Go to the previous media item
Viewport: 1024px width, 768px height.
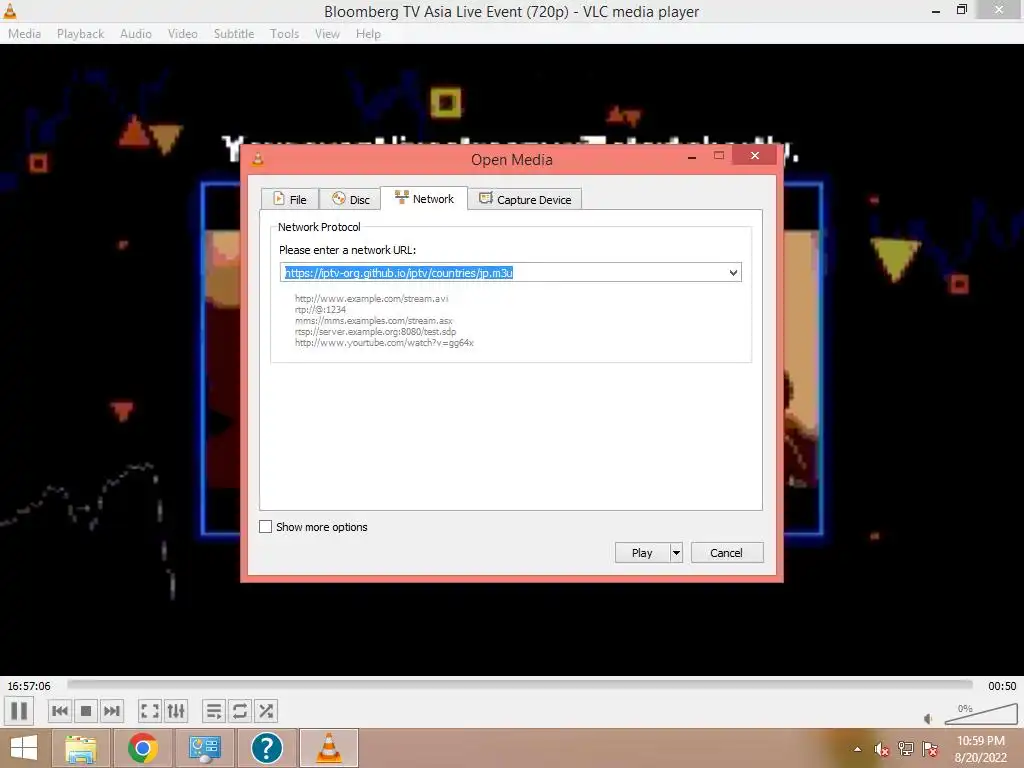tap(60, 711)
